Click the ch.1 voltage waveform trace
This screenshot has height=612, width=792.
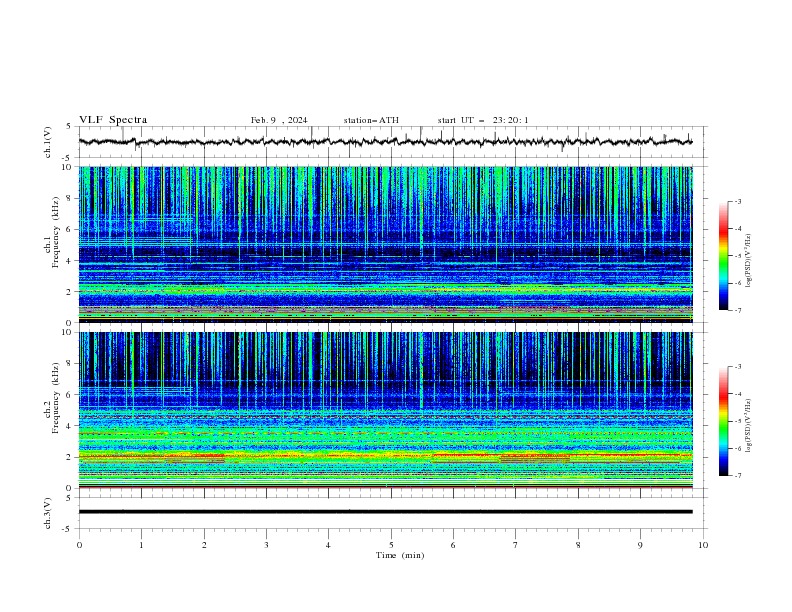385,142
